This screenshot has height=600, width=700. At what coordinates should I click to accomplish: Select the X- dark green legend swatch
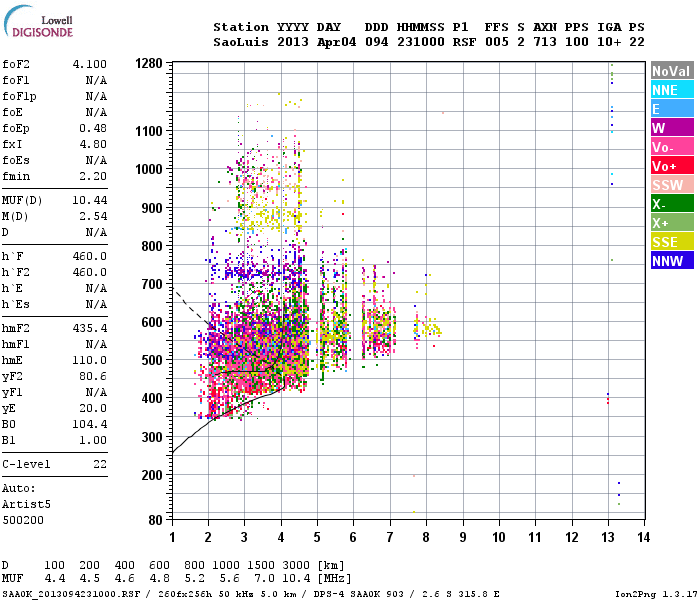(x=672, y=204)
